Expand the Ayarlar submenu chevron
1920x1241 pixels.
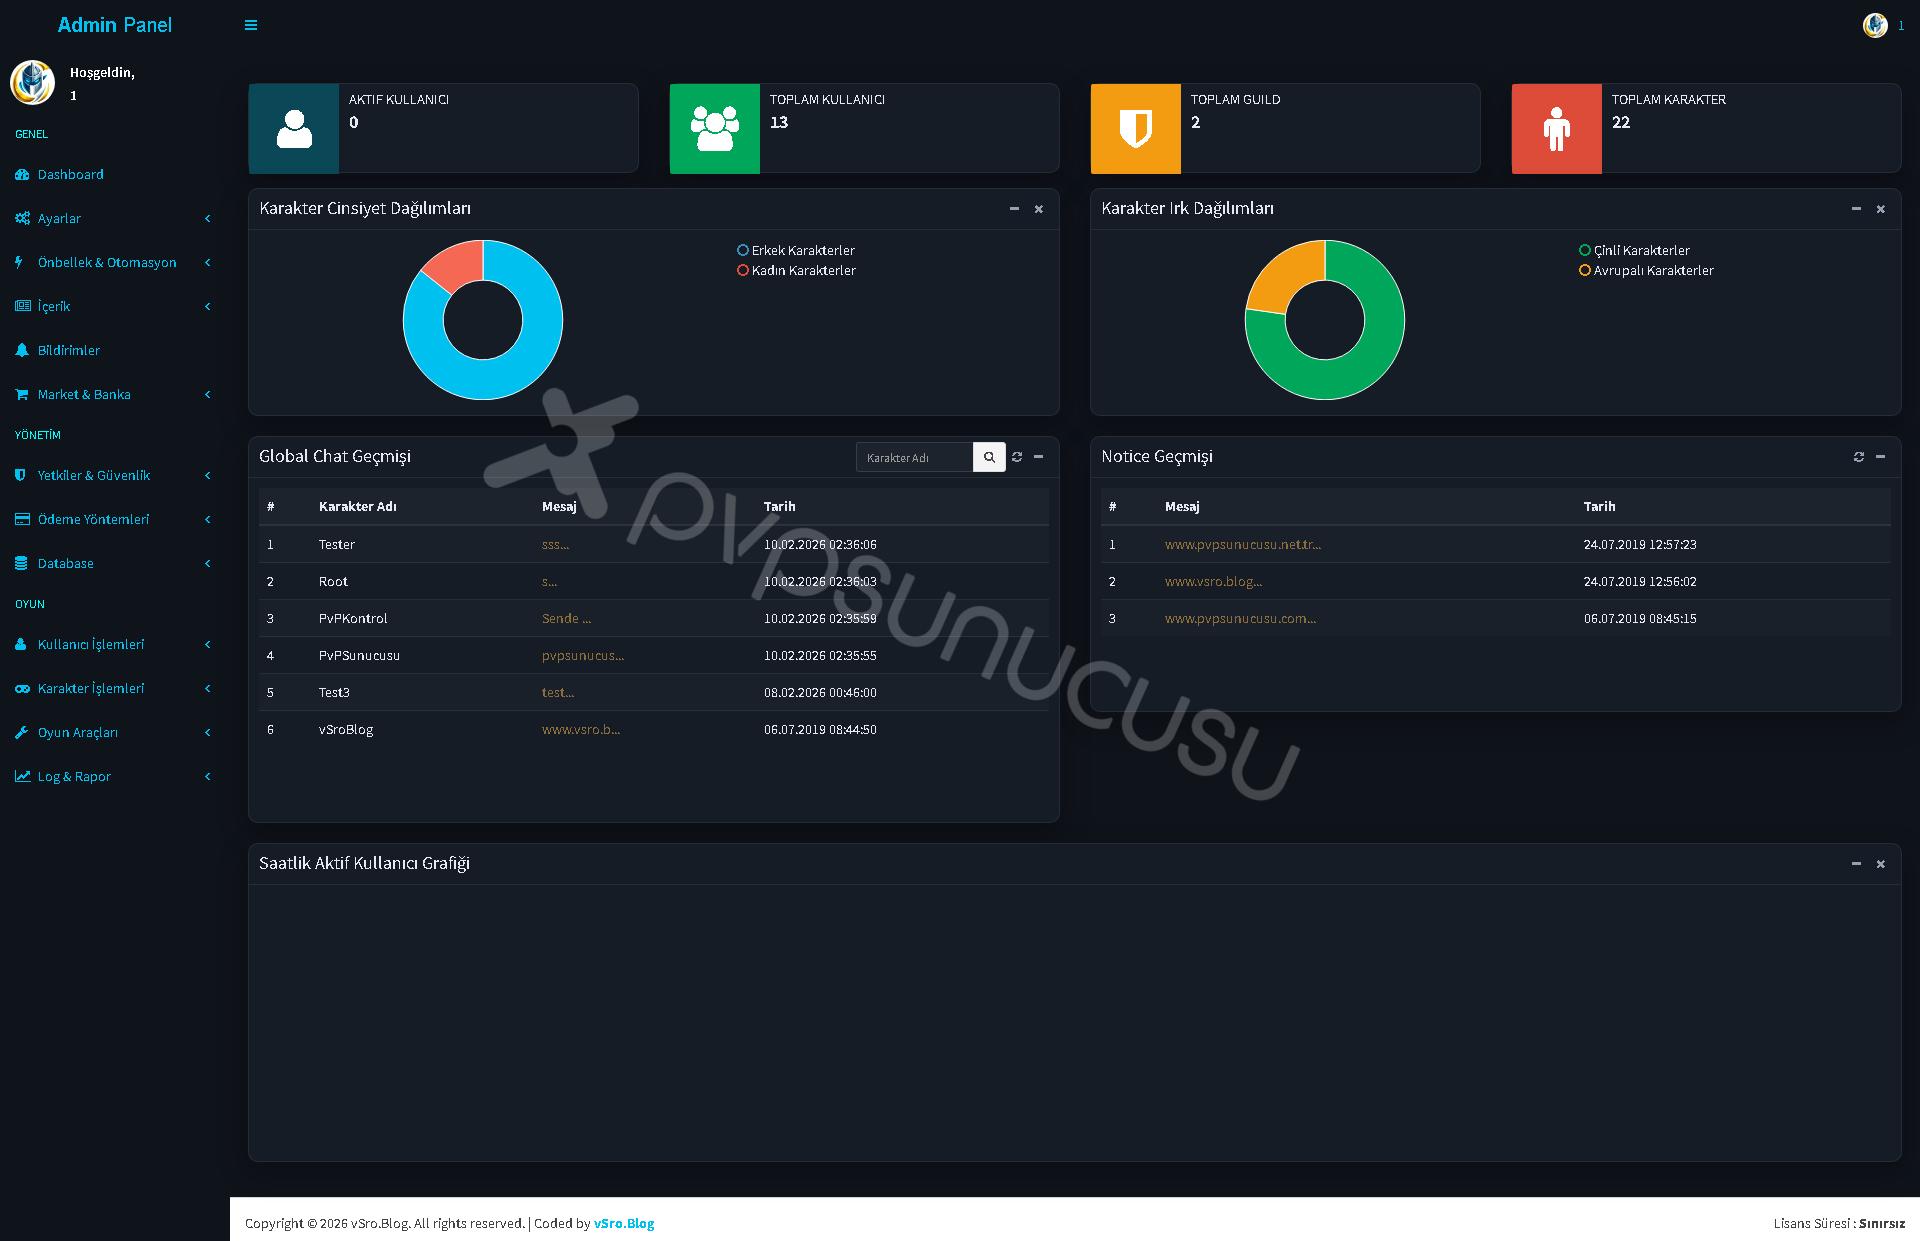pyautogui.click(x=208, y=219)
